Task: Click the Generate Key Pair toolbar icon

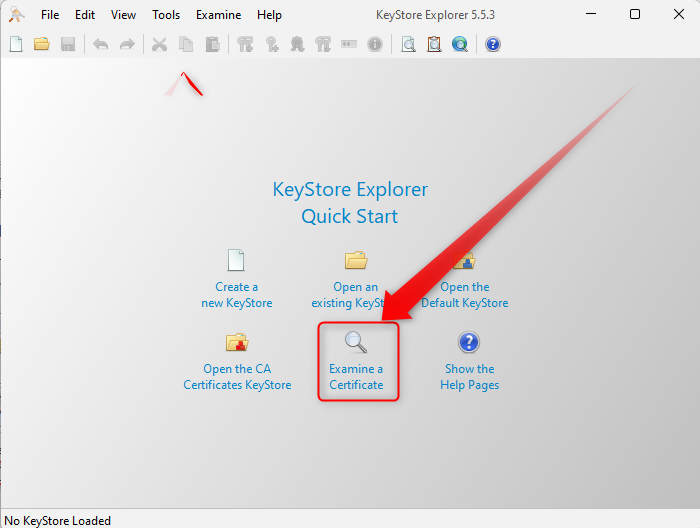Action: tap(245, 44)
